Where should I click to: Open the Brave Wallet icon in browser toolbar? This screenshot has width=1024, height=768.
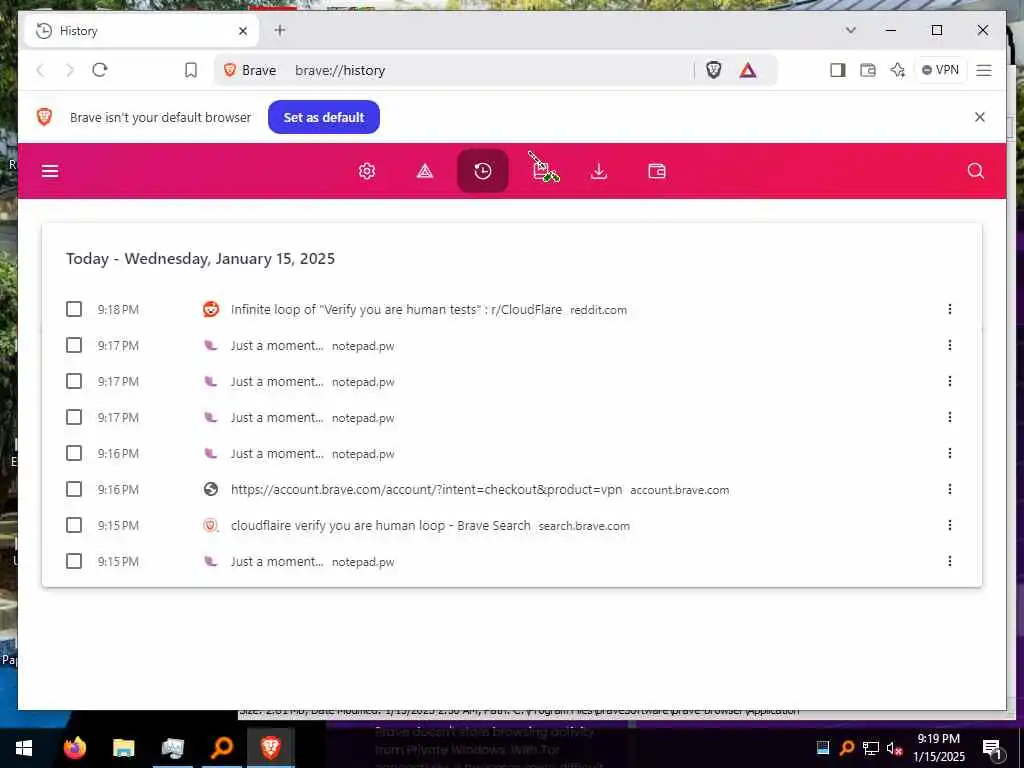(868, 70)
